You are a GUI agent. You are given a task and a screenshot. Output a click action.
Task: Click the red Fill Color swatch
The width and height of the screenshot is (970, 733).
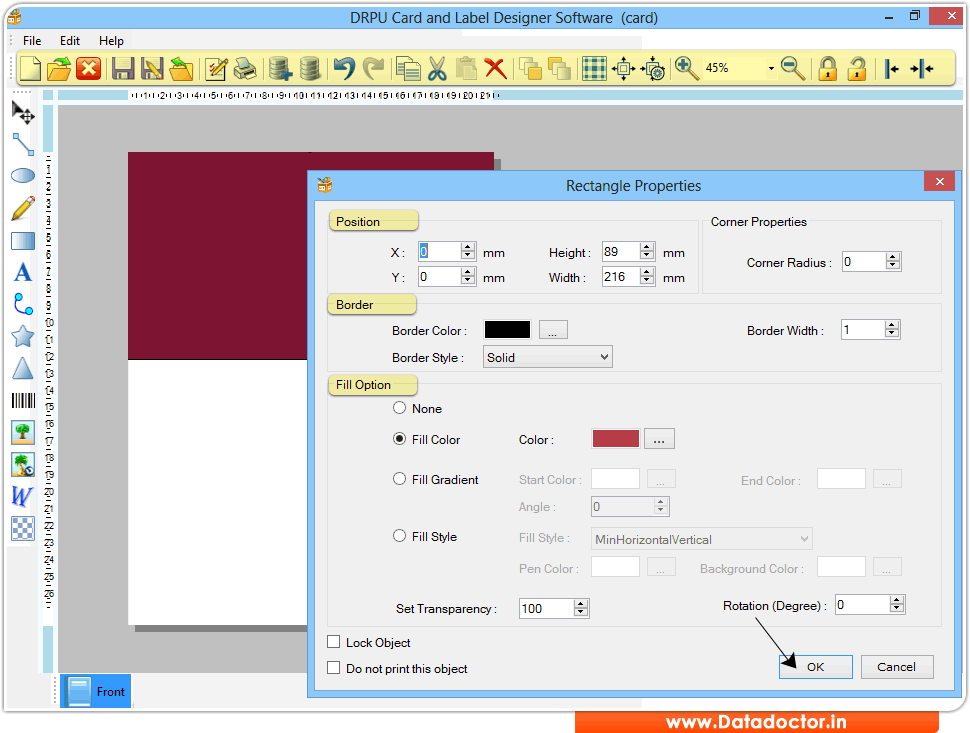[x=615, y=438]
